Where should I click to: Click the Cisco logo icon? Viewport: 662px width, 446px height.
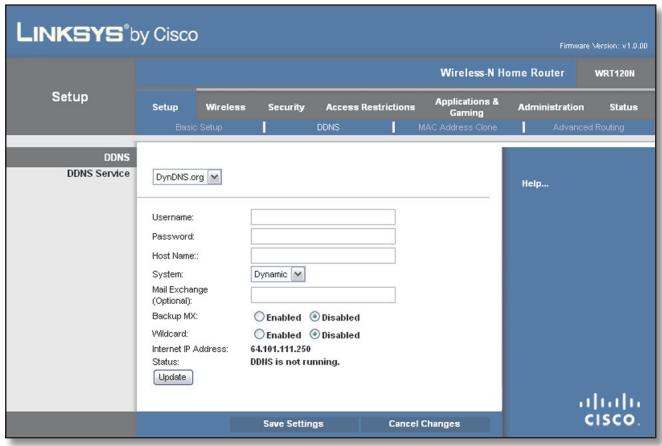pyautogui.click(x=610, y=409)
